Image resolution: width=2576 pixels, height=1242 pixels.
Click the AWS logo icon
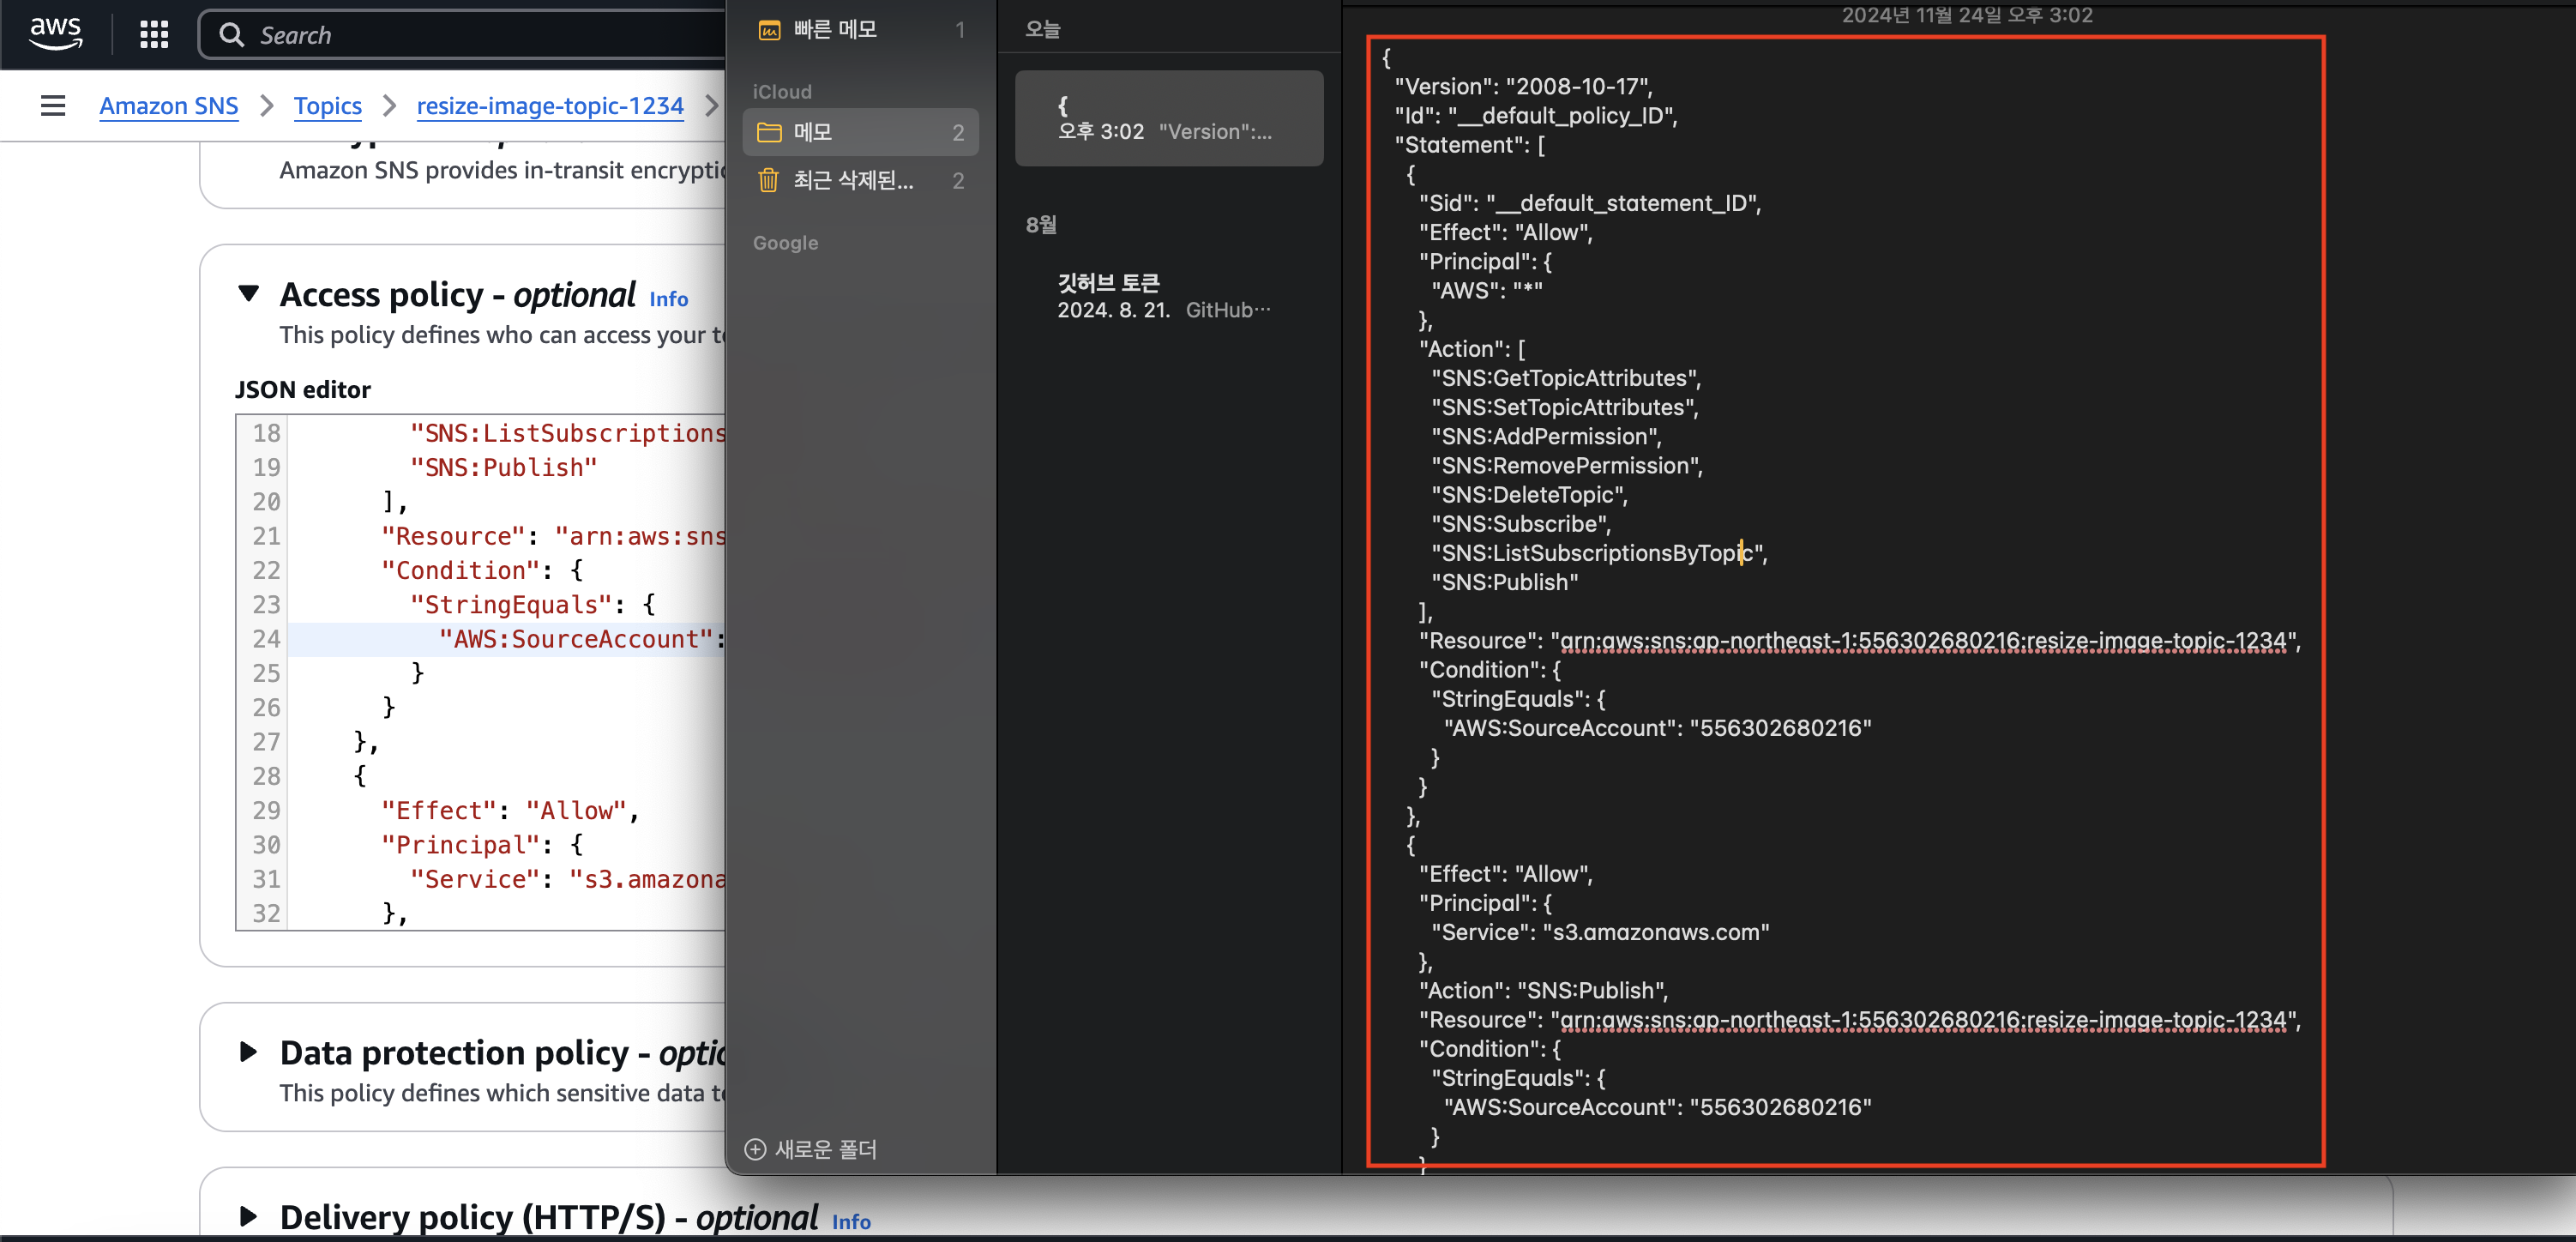pyautogui.click(x=55, y=33)
